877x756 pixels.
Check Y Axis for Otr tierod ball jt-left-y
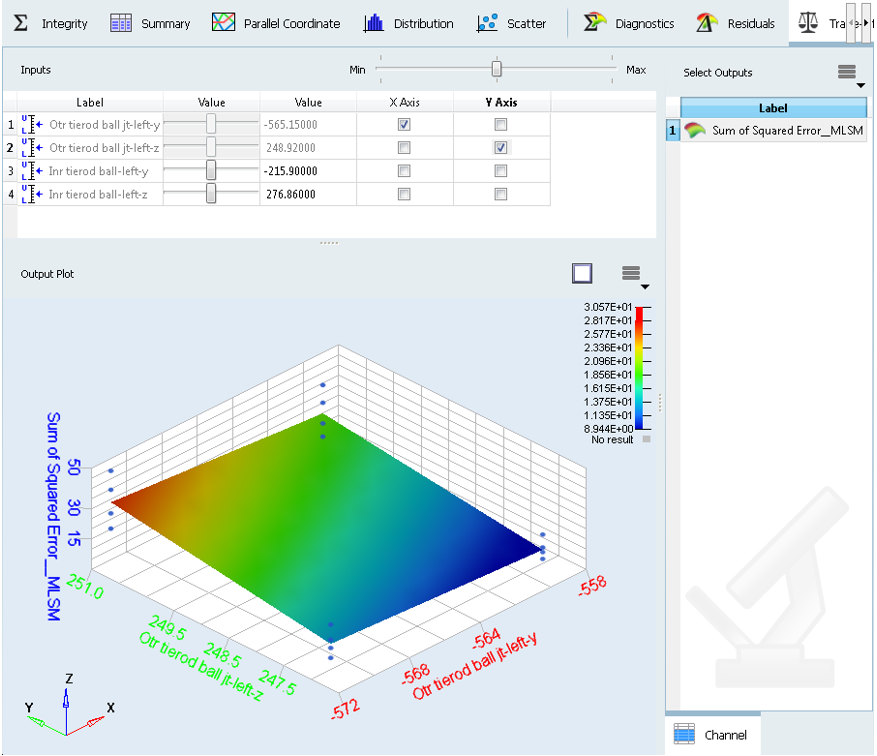click(501, 124)
